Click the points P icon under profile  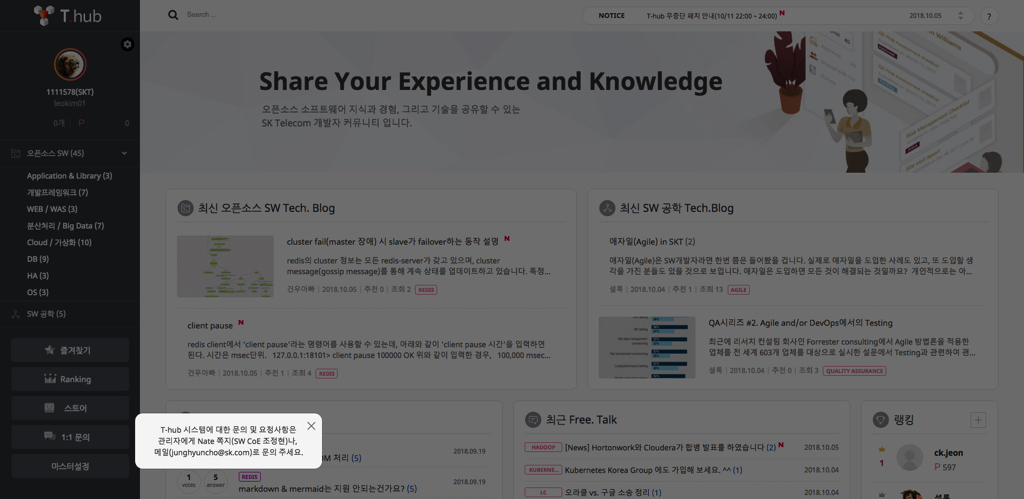tap(82, 123)
